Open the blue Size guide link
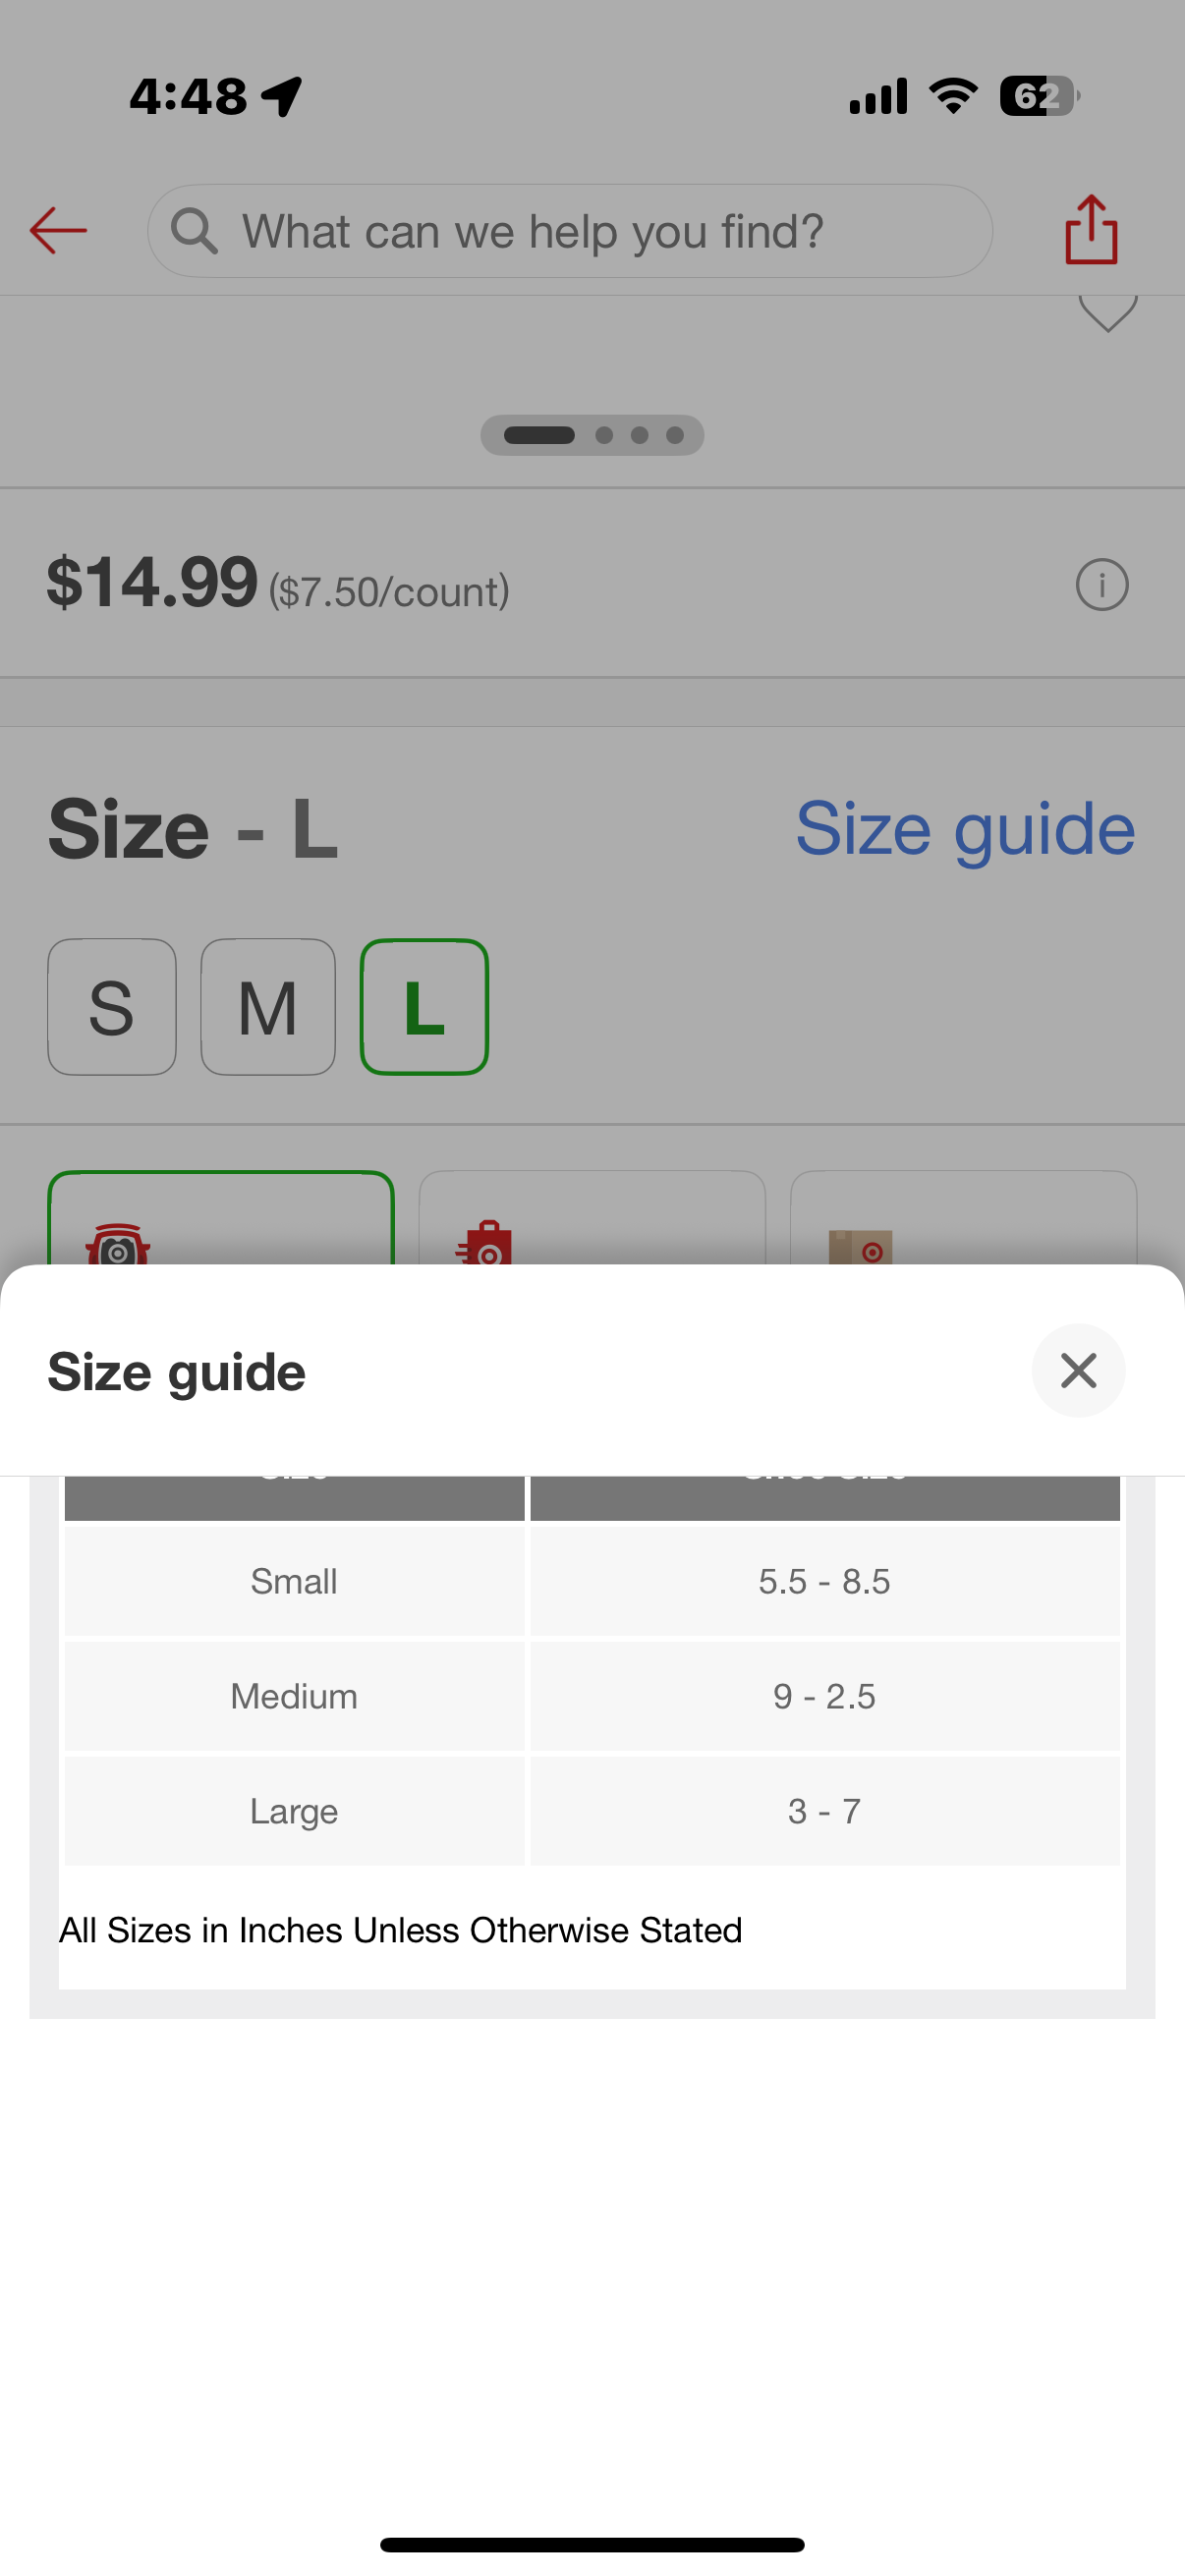 [965, 829]
